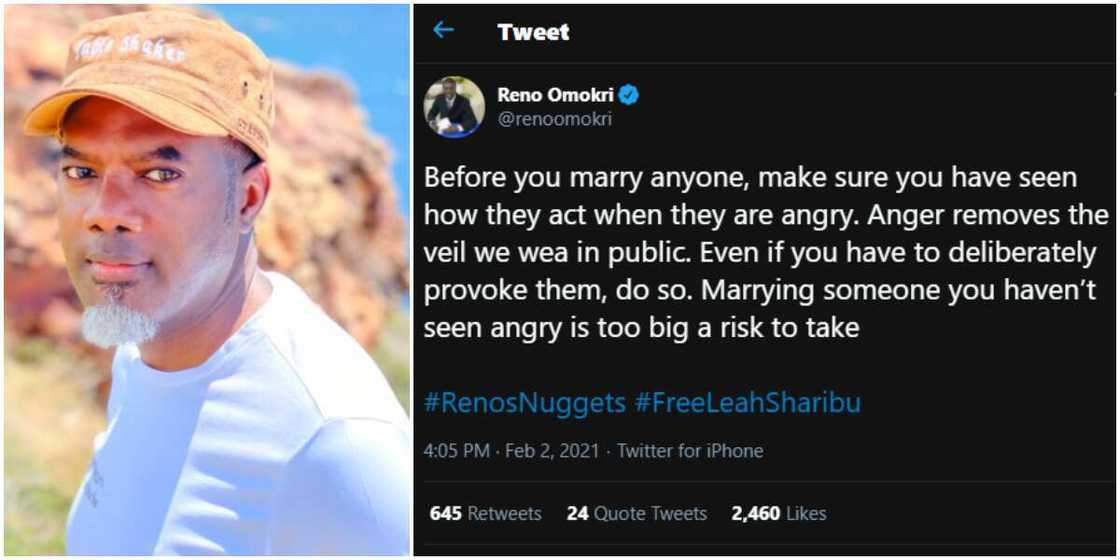Viewport: 1120px width, 560px height.
Task: View the 645 Retweets list
Action: point(485,513)
